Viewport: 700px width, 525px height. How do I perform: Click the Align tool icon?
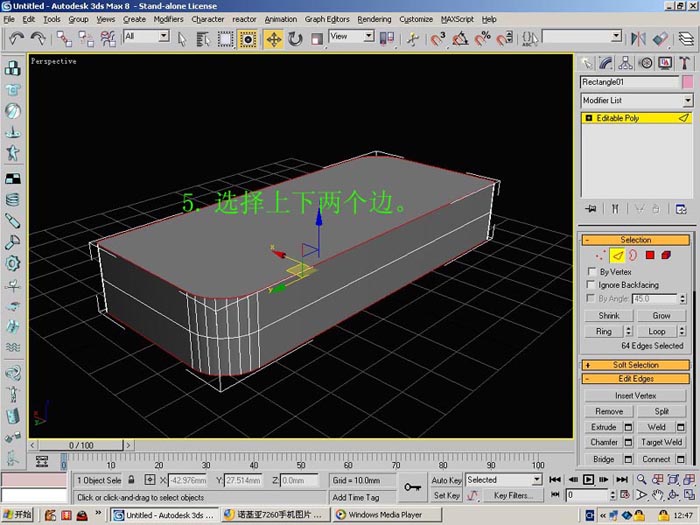[x=660, y=39]
